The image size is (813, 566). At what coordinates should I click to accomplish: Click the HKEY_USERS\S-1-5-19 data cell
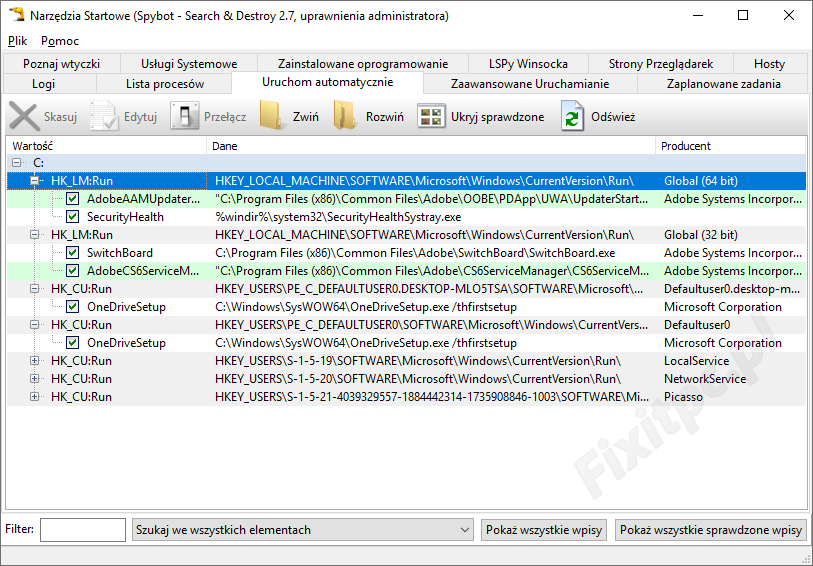[418, 361]
